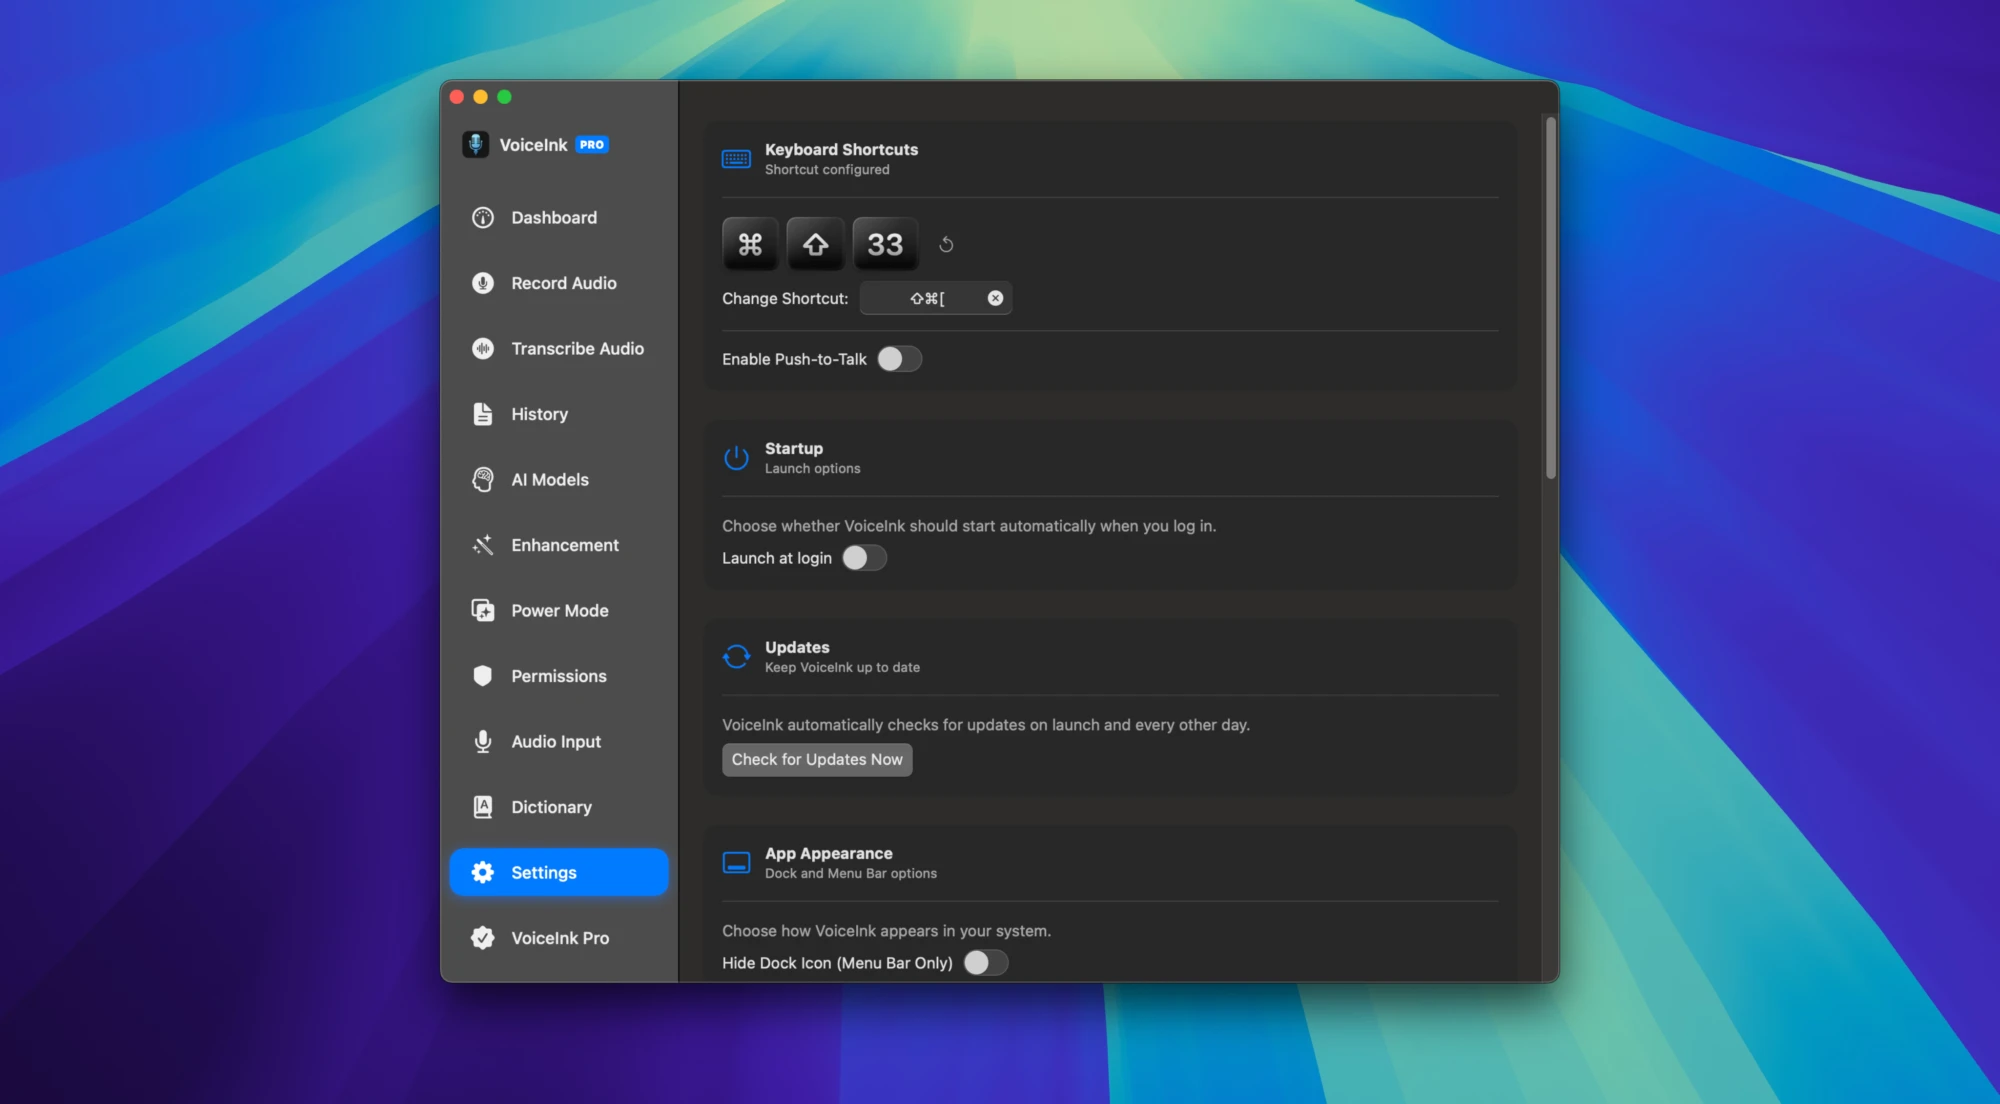This screenshot has width=2000, height=1104.
Task: Go to Audio Input page
Action: pos(556,742)
